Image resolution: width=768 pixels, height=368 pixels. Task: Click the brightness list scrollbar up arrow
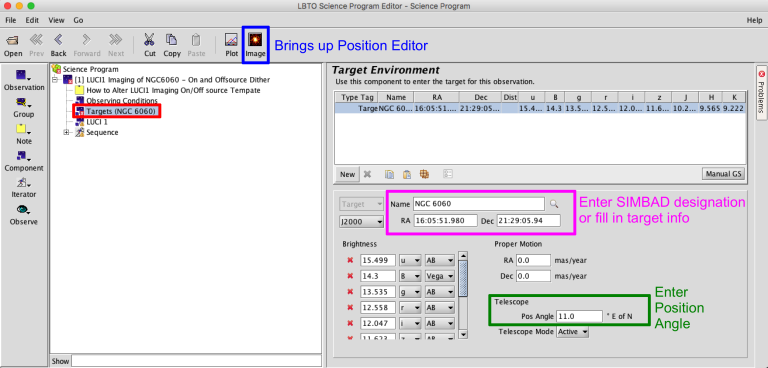click(x=463, y=256)
